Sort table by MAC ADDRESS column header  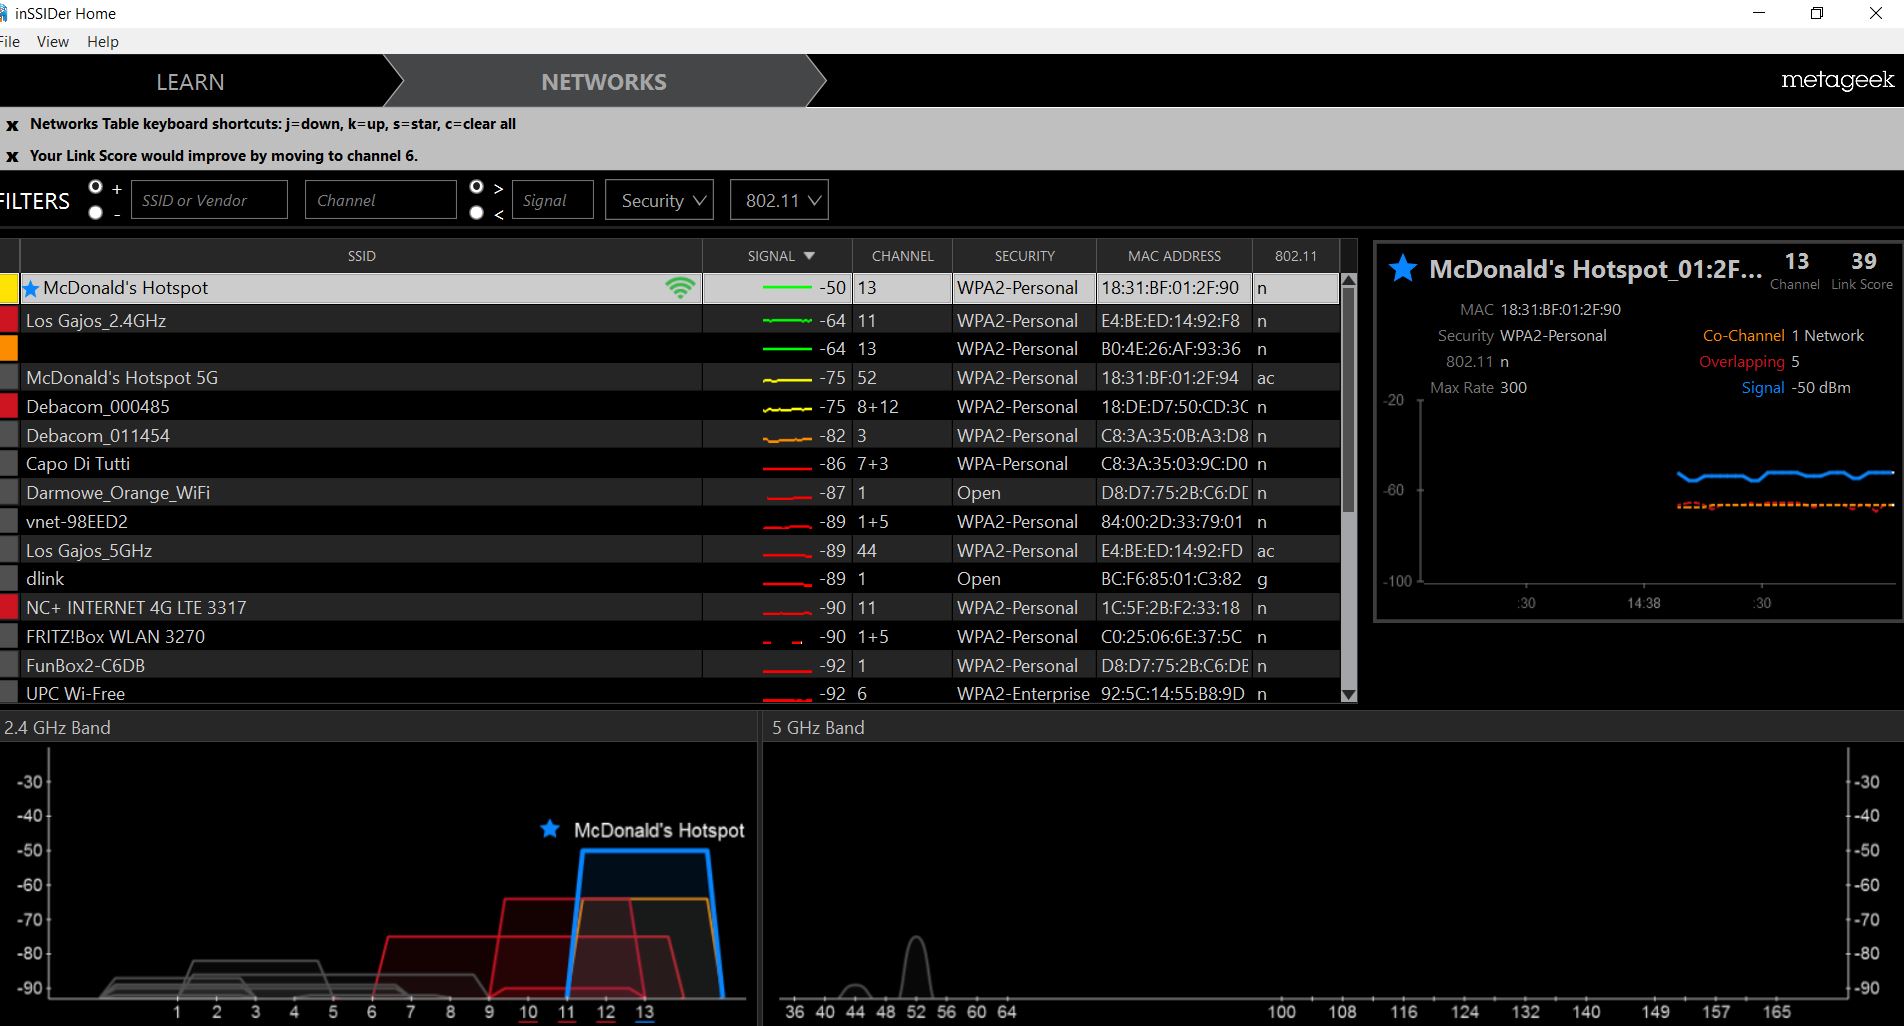[1174, 256]
